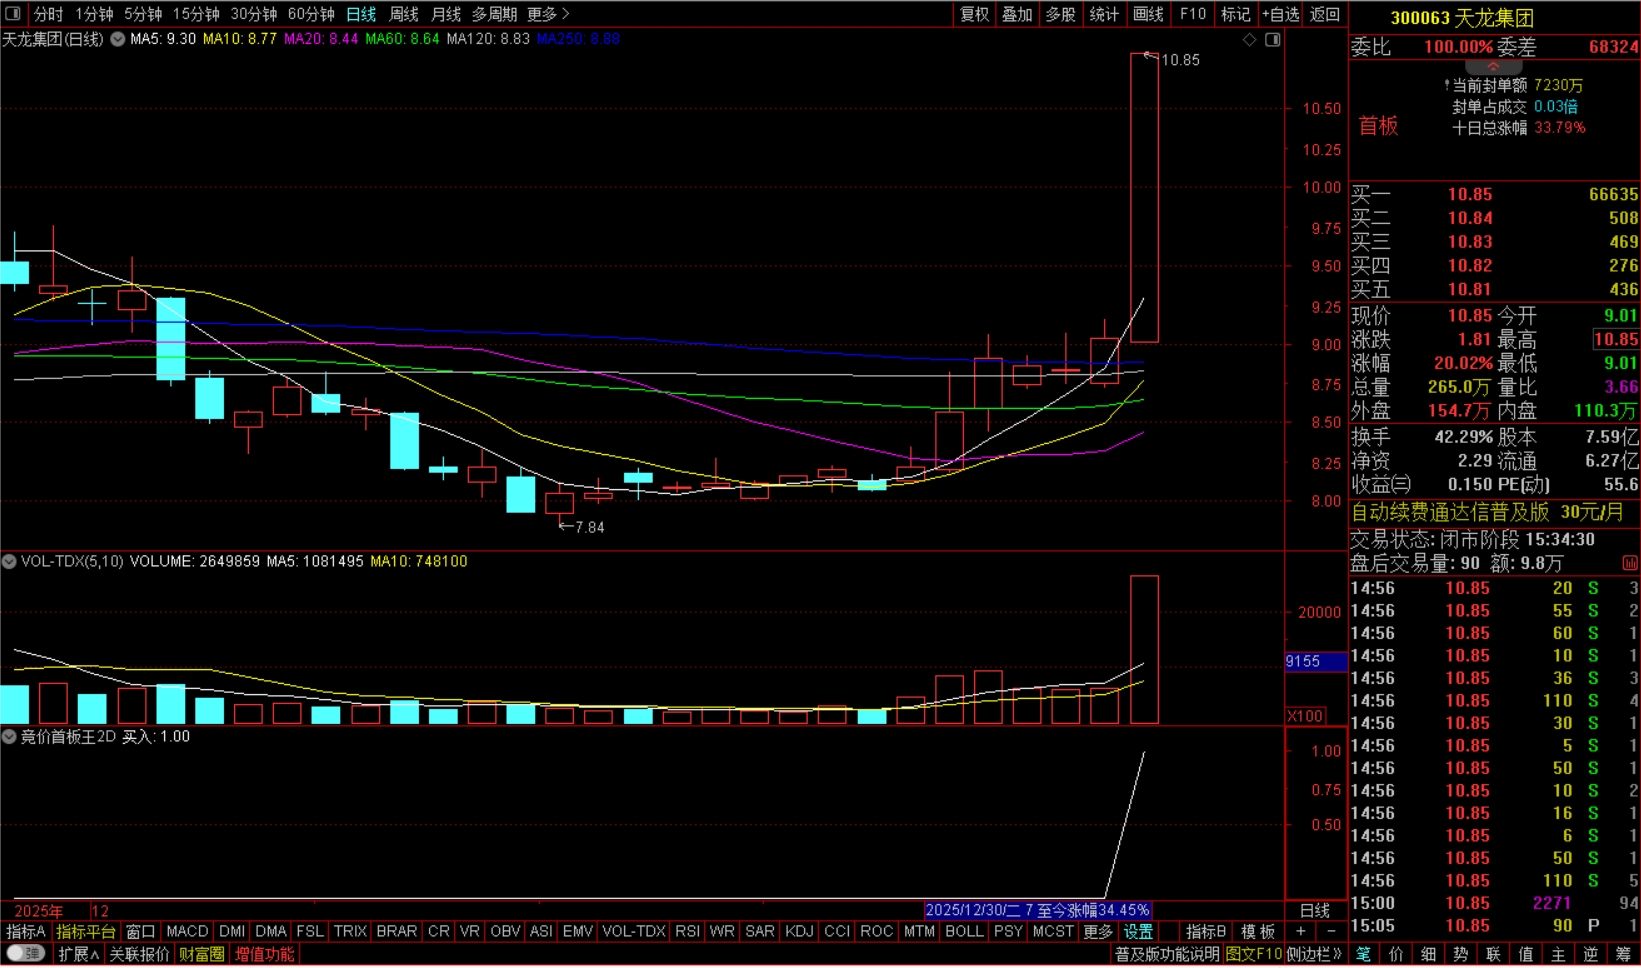Switch to the 5分钟 chart period
The height and width of the screenshot is (968, 1641).
click(143, 14)
